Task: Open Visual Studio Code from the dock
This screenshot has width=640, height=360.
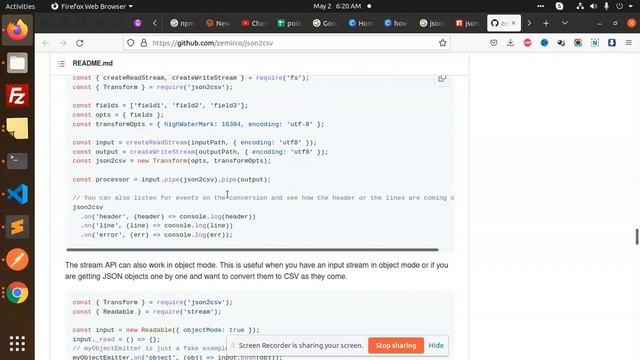Action: 17,194
